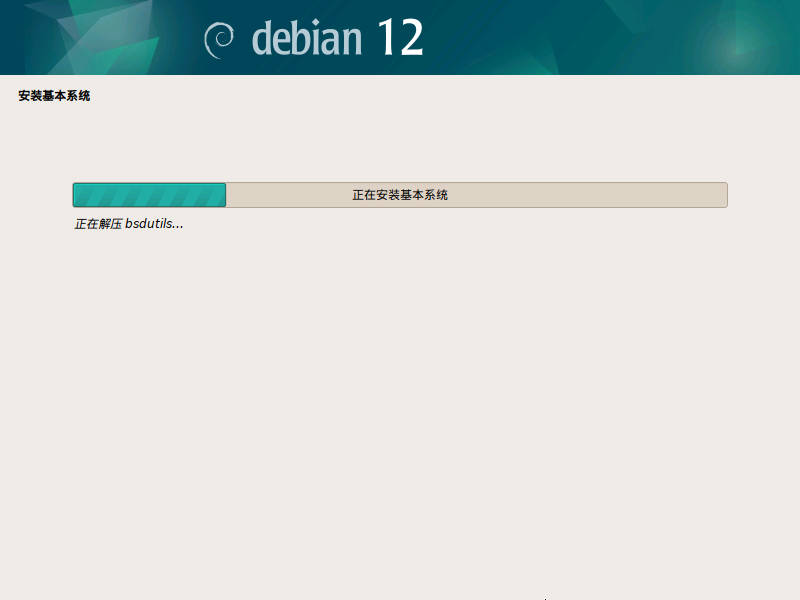The height and width of the screenshot is (600, 800).
Task: Click the "正在解压 bsdutils..." status text
Action: (x=129, y=224)
